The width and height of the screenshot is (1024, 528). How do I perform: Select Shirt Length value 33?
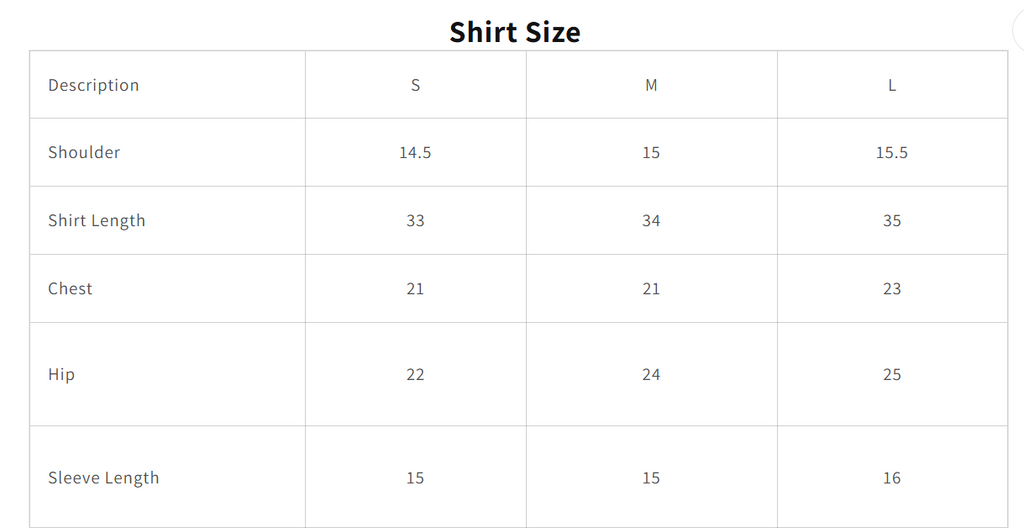(x=415, y=220)
